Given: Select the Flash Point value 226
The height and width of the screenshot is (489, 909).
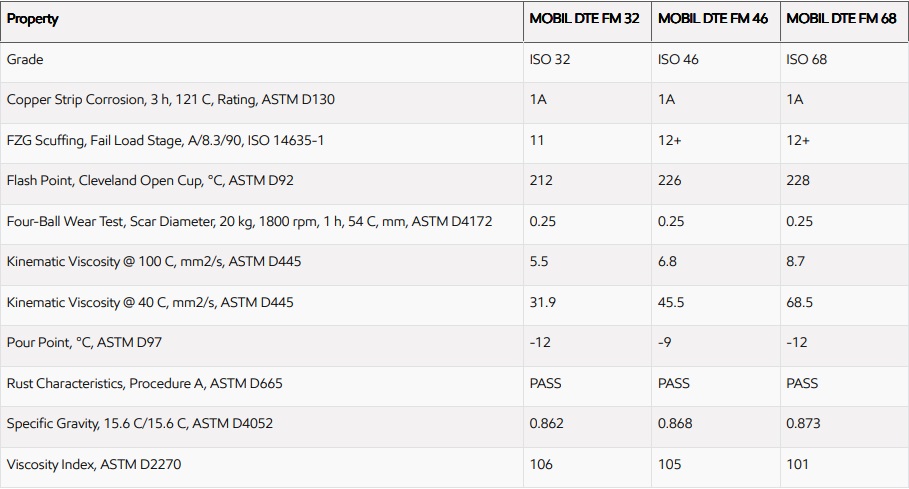Looking at the screenshot, I should pos(670,181).
